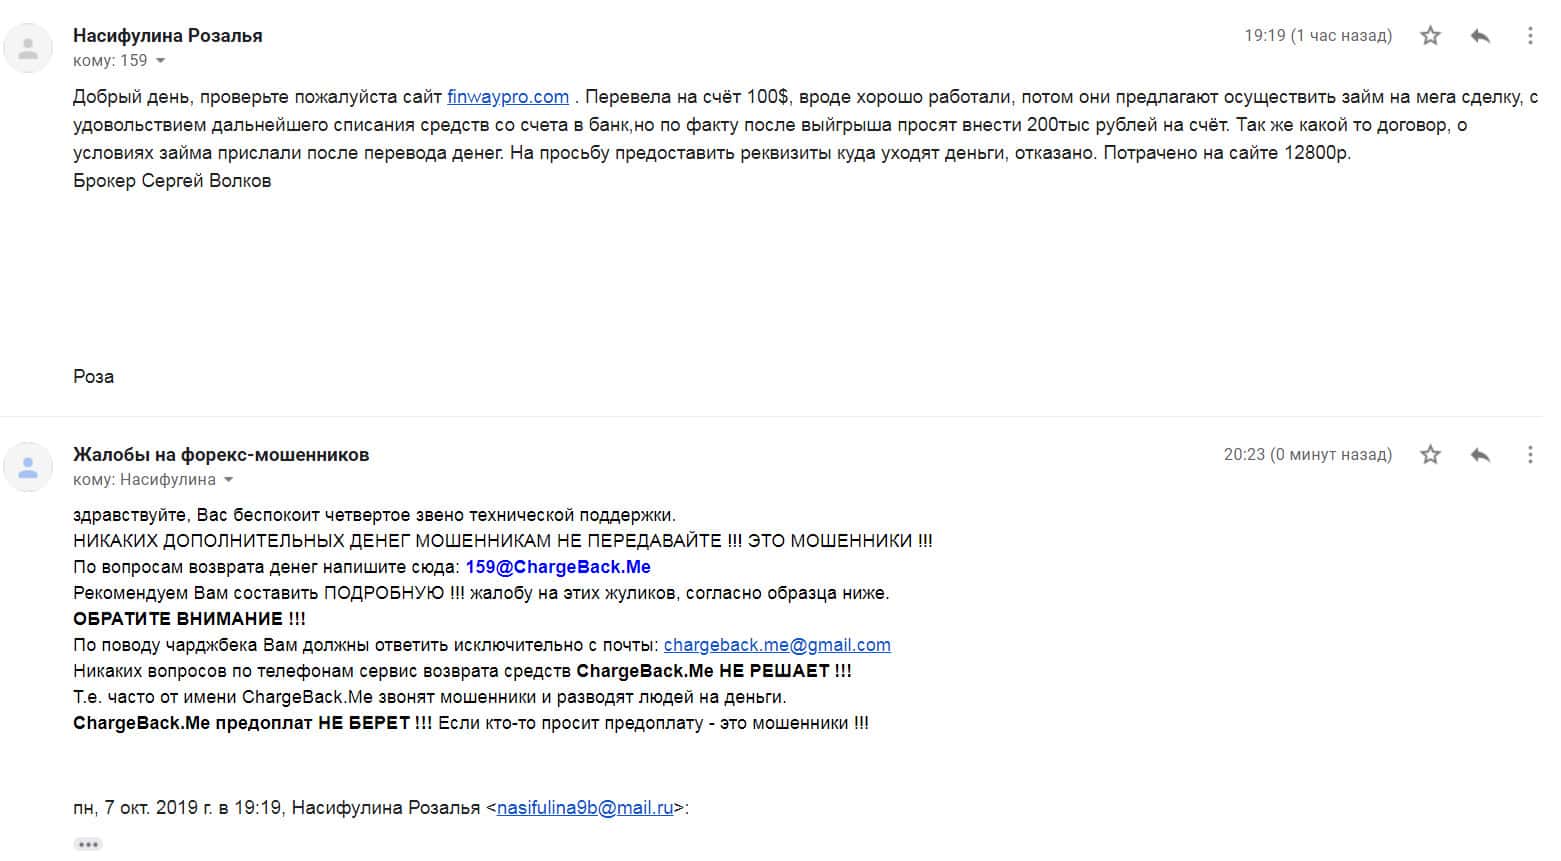The height and width of the screenshot is (861, 1561).
Task: Expand recipient details next to 'кому: 159'
Action: point(160,61)
